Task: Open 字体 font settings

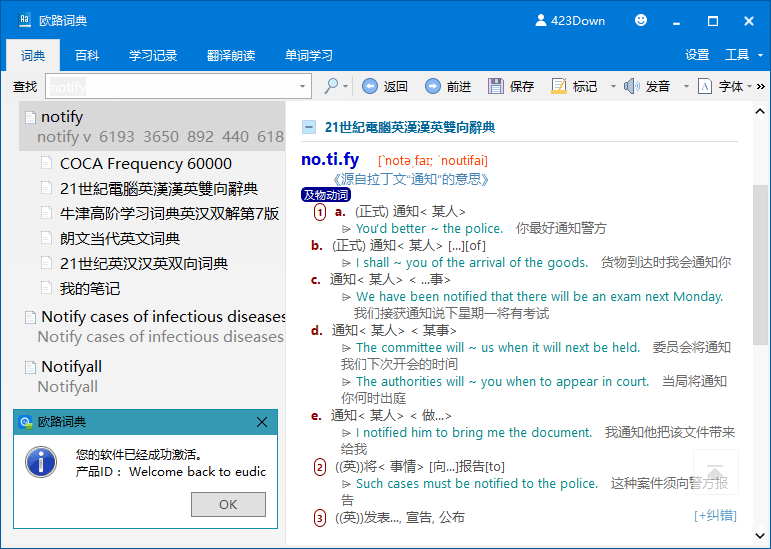Action: tap(720, 87)
